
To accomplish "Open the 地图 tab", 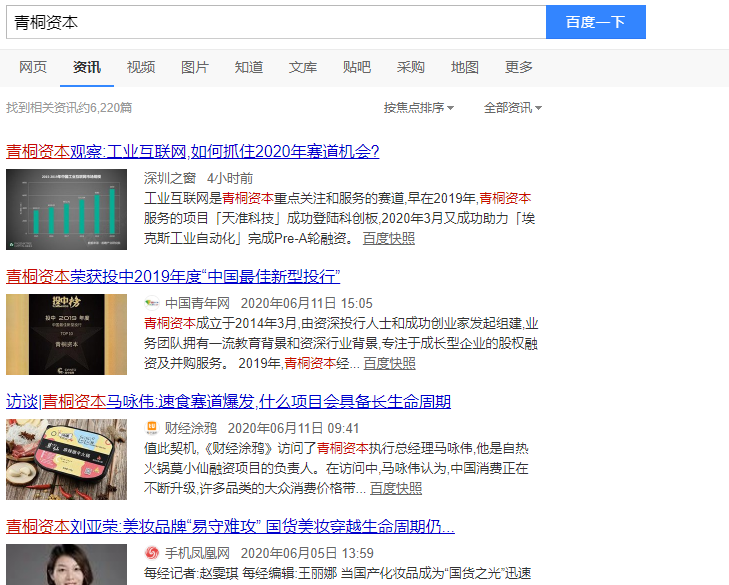I will click(x=464, y=67).
